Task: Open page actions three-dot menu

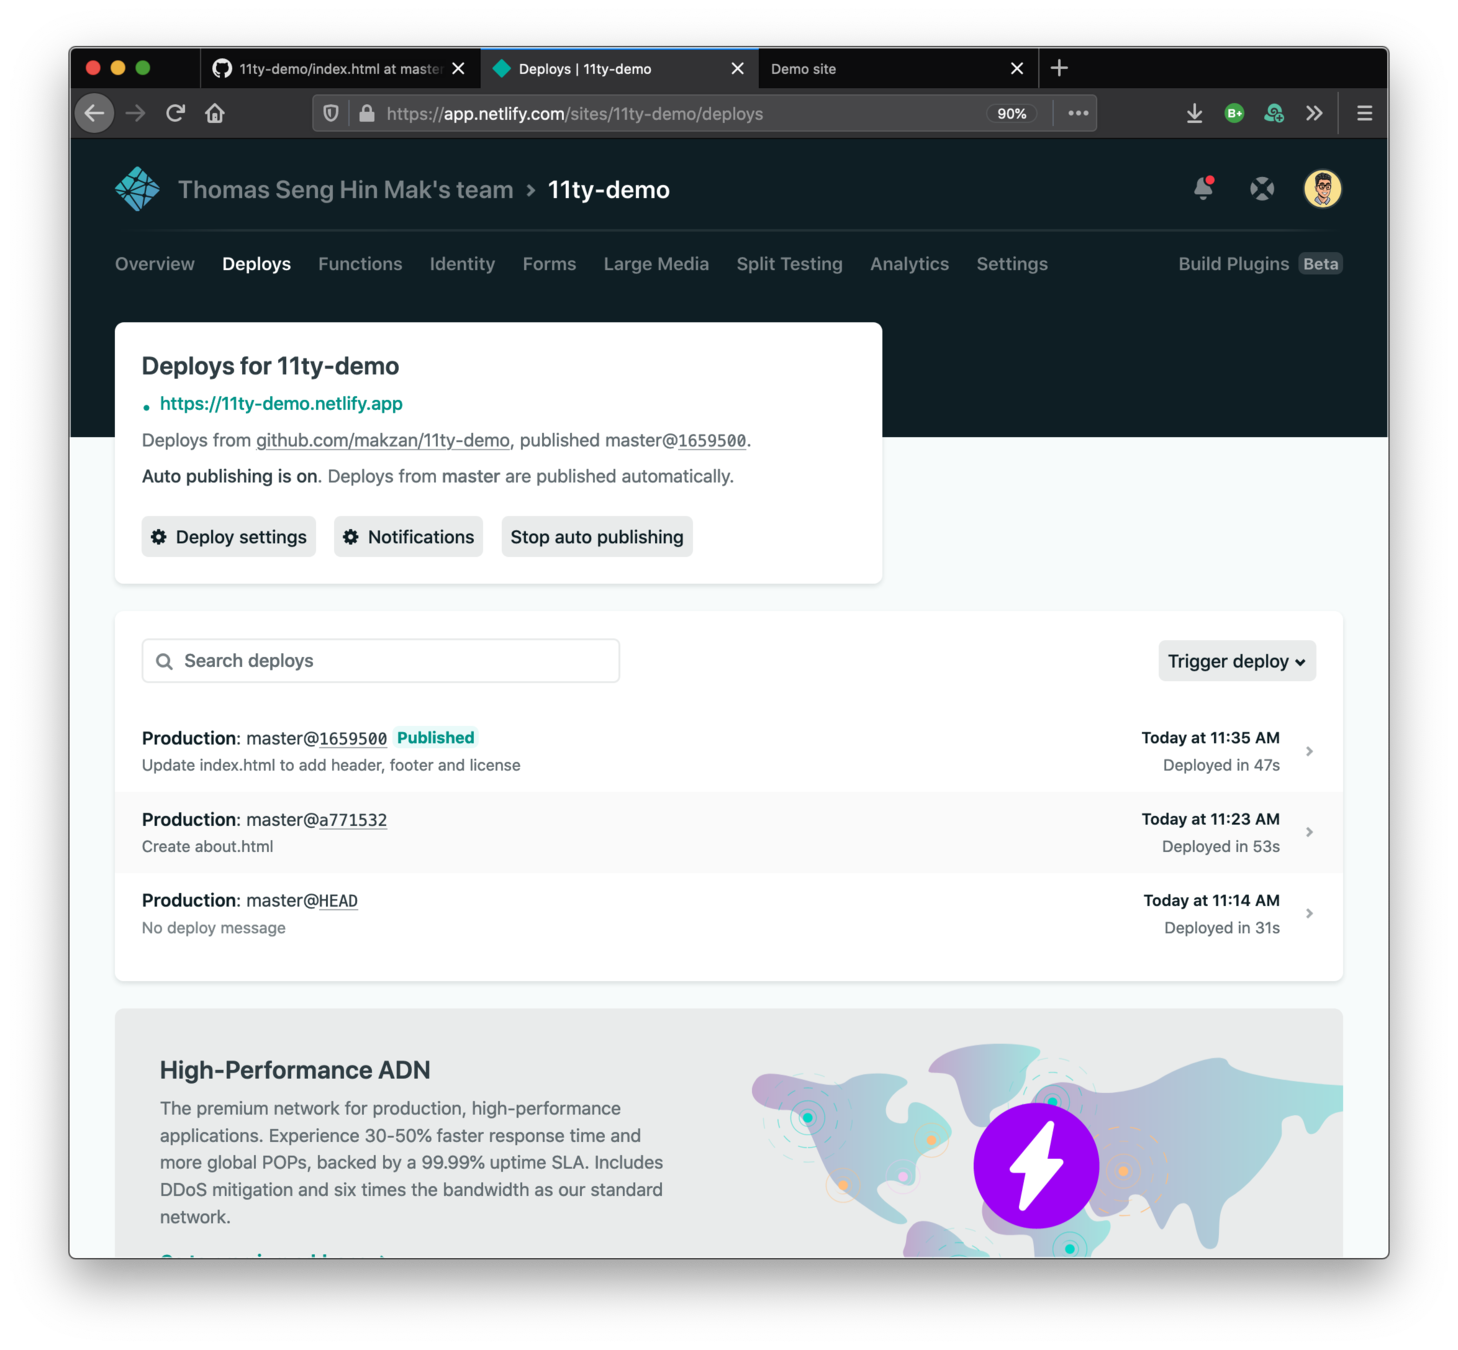Action: point(1078,113)
